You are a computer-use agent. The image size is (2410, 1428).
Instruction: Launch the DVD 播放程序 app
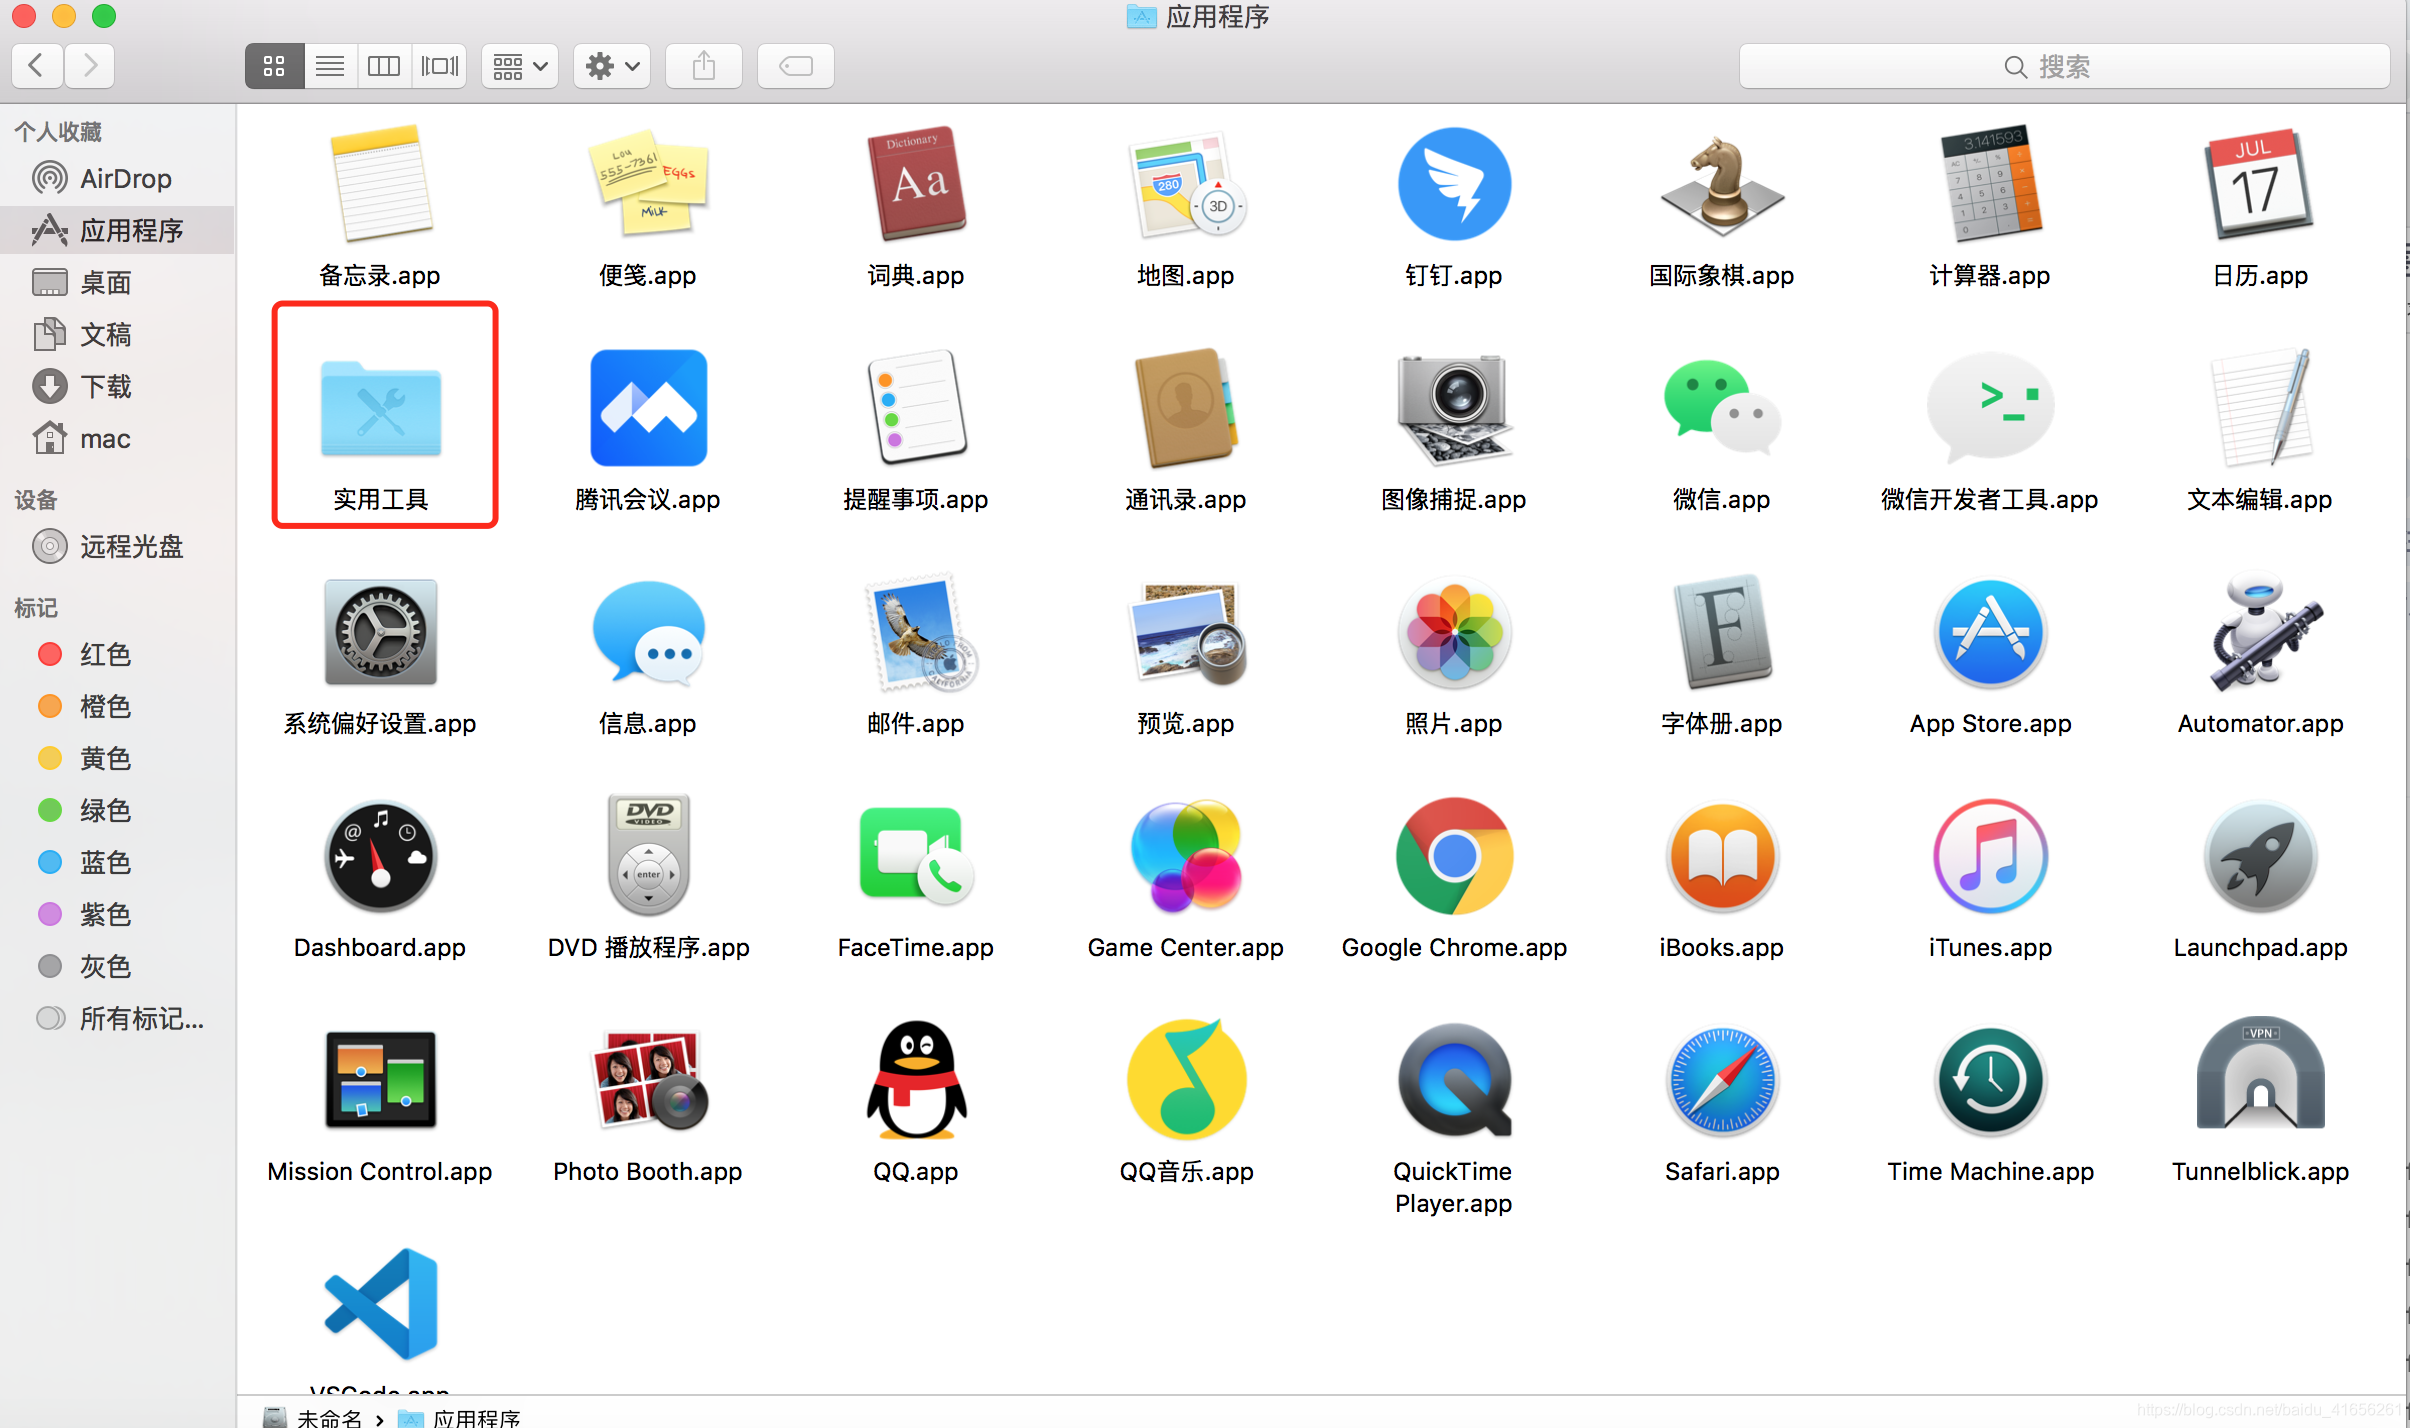[x=648, y=856]
